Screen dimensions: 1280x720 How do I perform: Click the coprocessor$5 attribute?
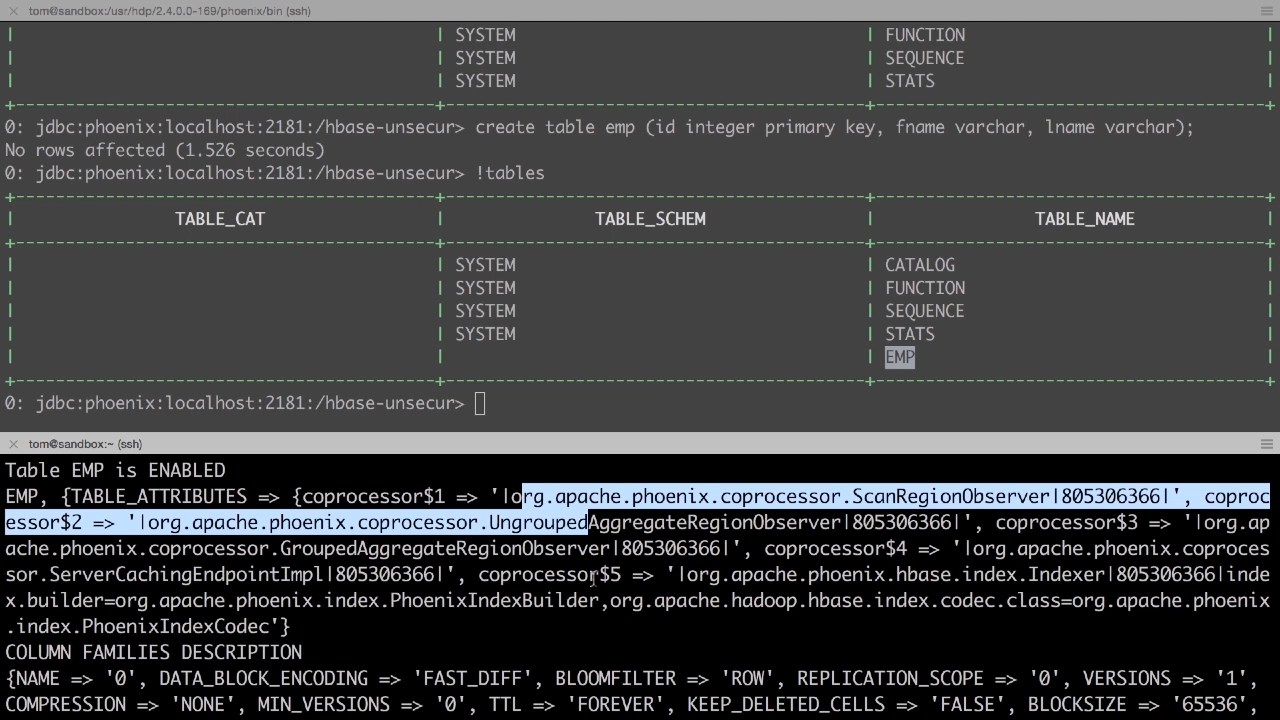(550, 574)
